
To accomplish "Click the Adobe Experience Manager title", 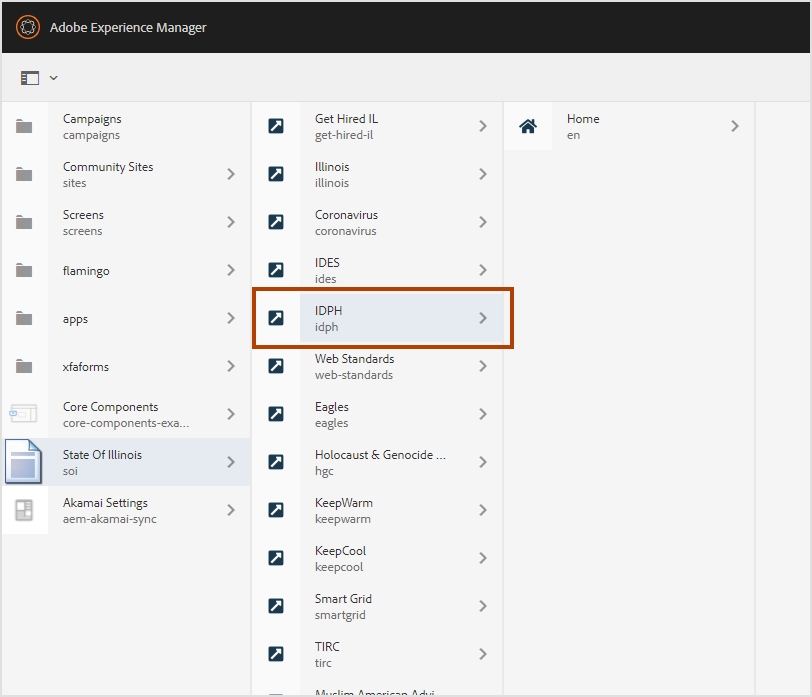I will [128, 27].
